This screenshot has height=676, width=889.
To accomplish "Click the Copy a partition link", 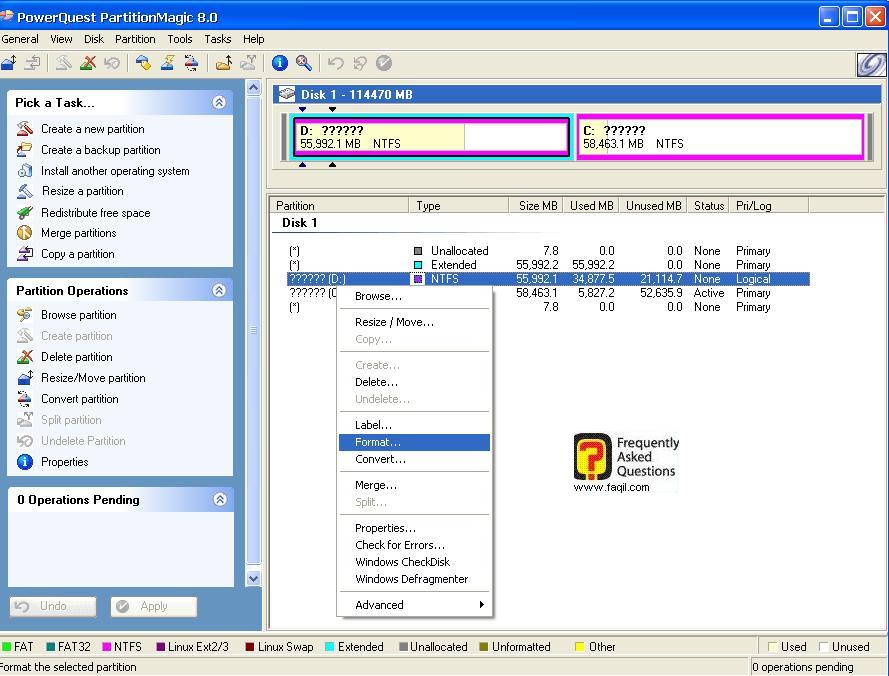I will point(77,254).
